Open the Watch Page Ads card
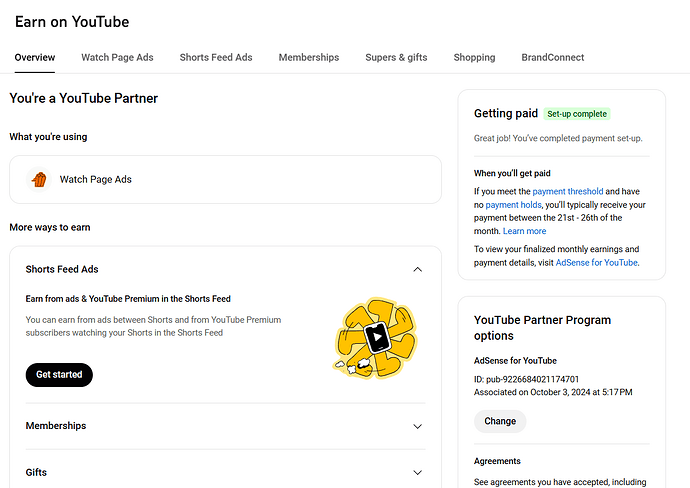Viewport: 690px width, 488px height. coord(225,180)
